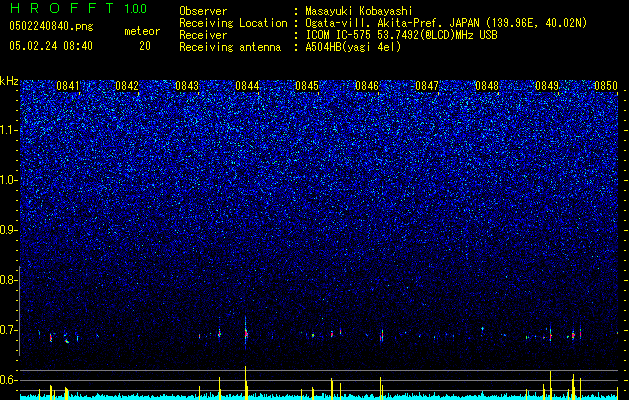
Task: Click the 0846 time marker
Action: click(x=367, y=86)
